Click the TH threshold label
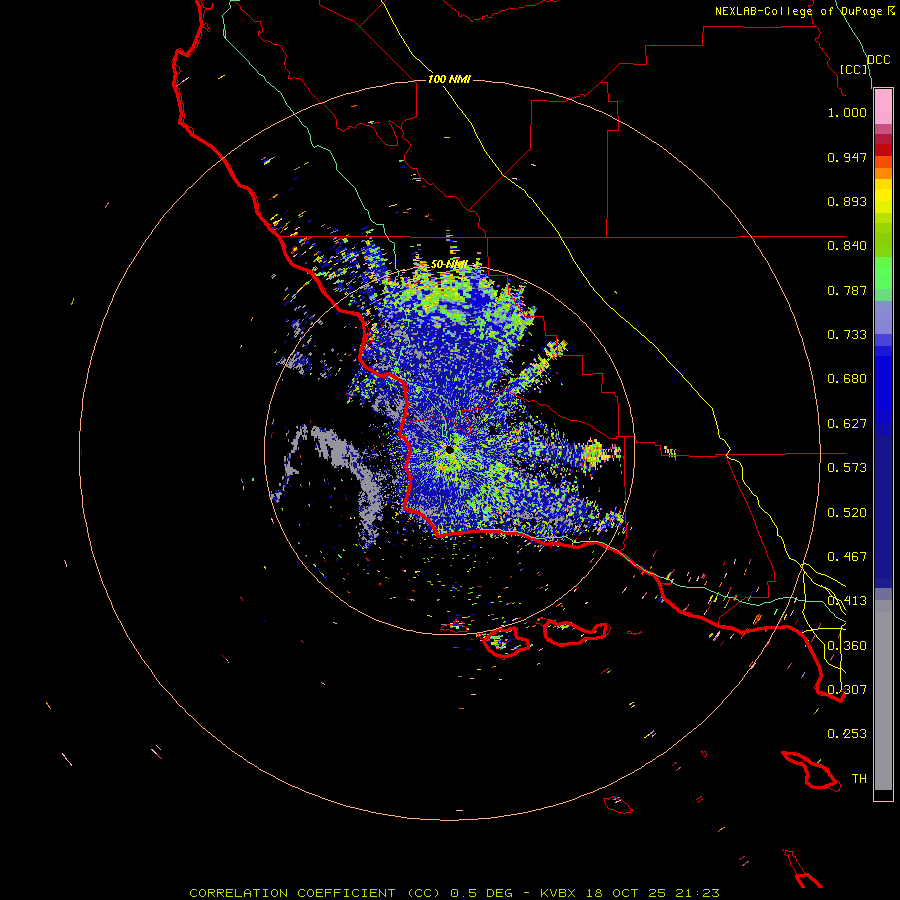 [x=859, y=779]
